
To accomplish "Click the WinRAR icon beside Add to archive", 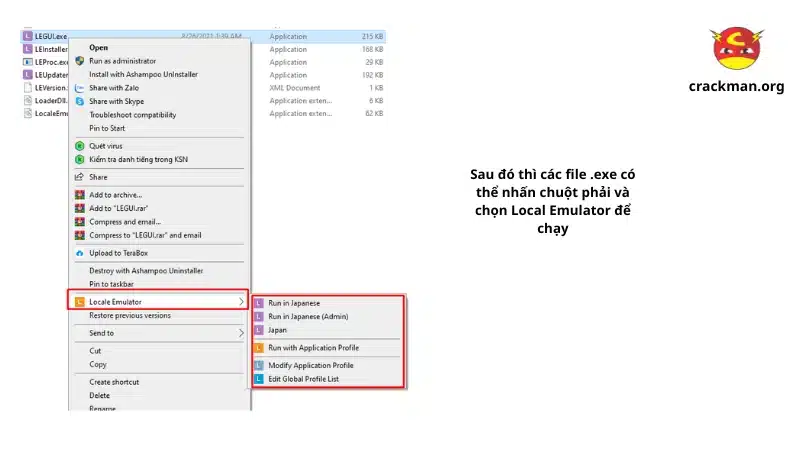I will 80,195.
